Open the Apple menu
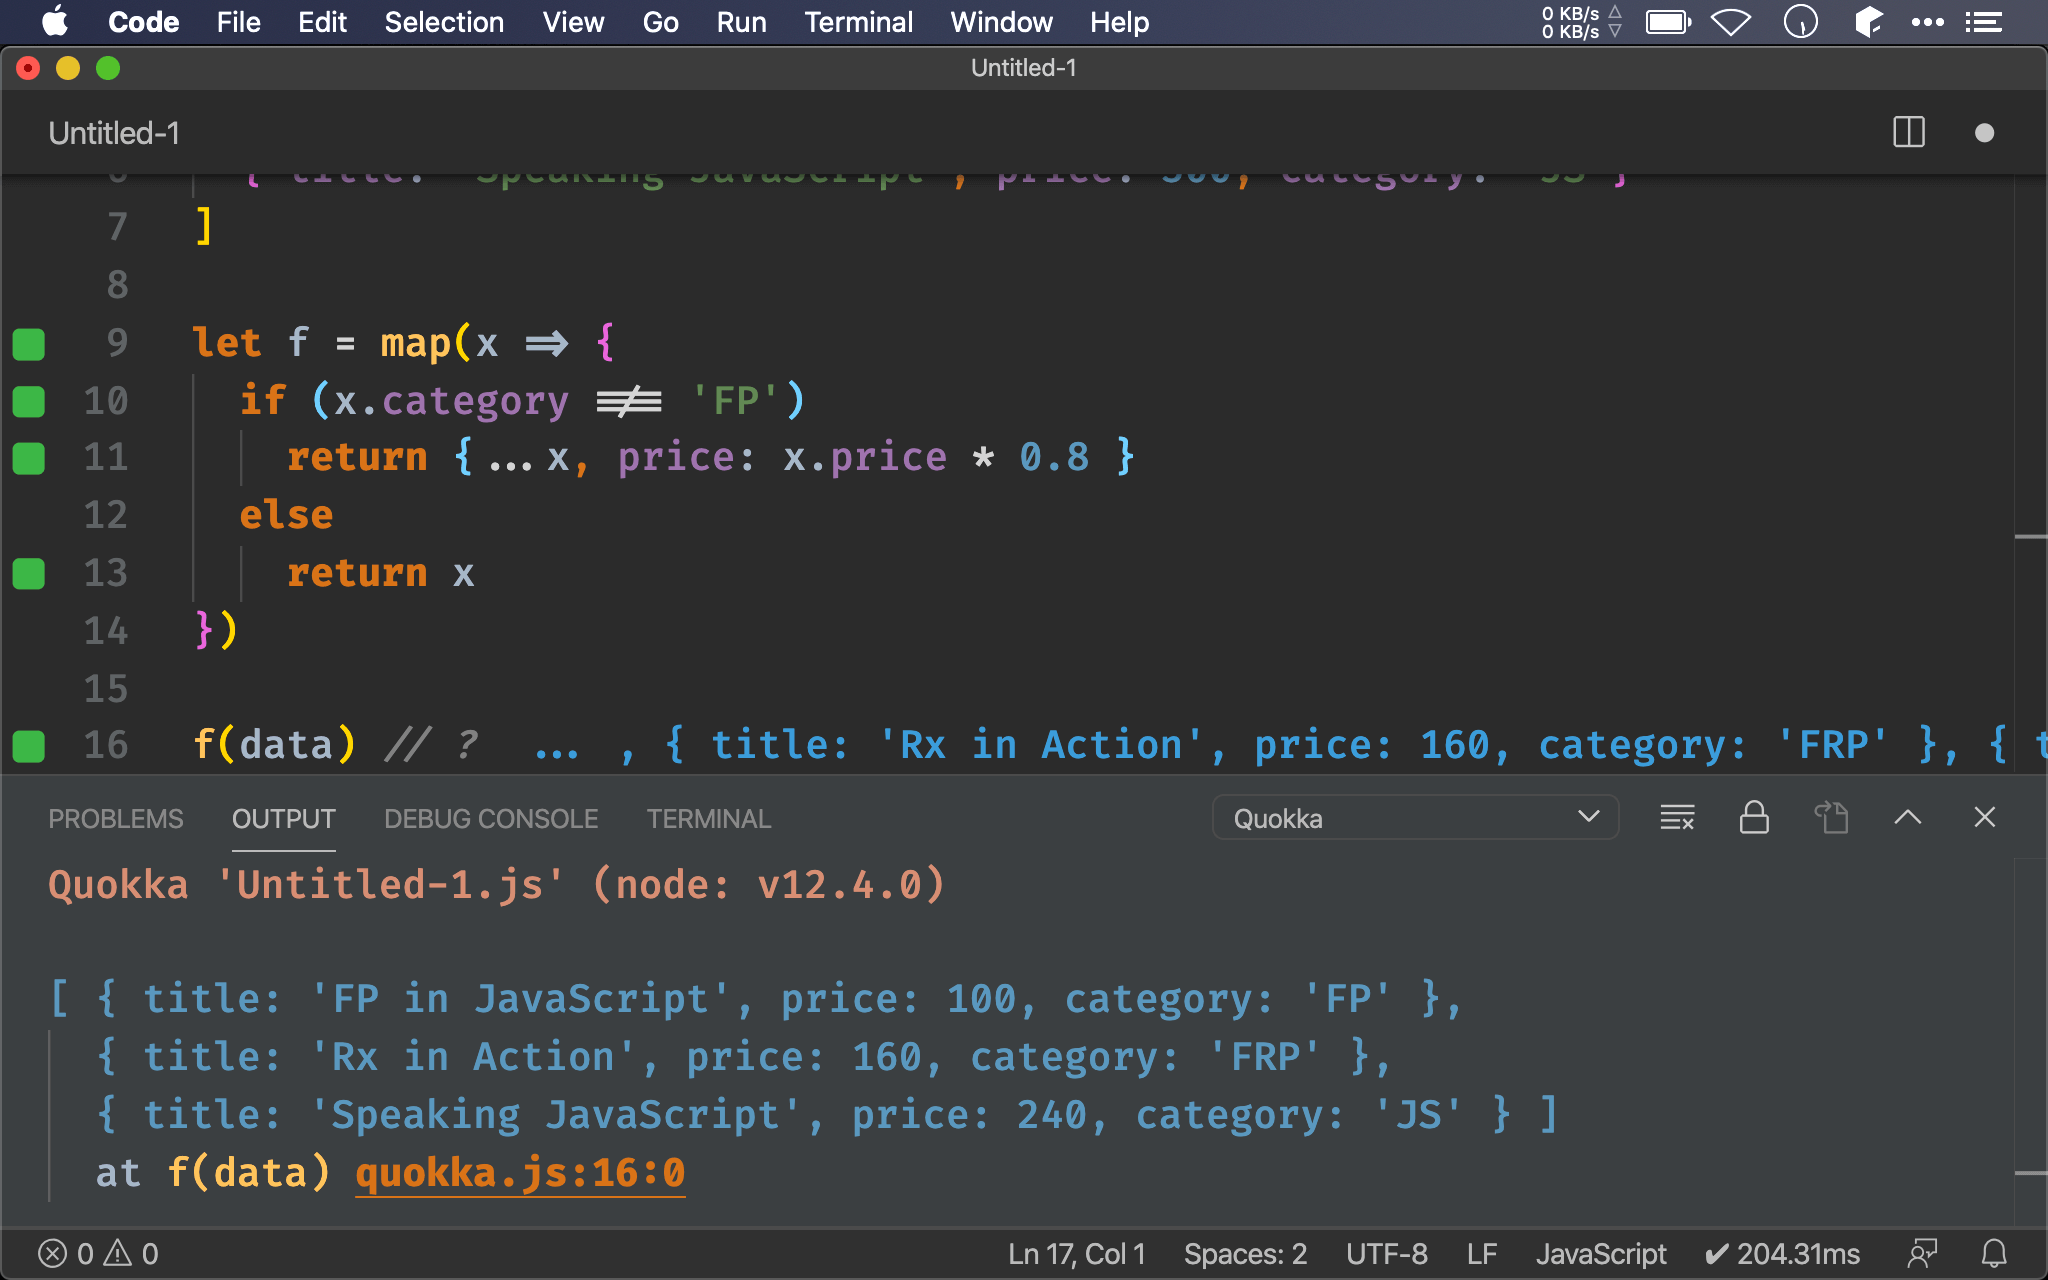The width and height of the screenshot is (2048, 1280). pos(55,22)
